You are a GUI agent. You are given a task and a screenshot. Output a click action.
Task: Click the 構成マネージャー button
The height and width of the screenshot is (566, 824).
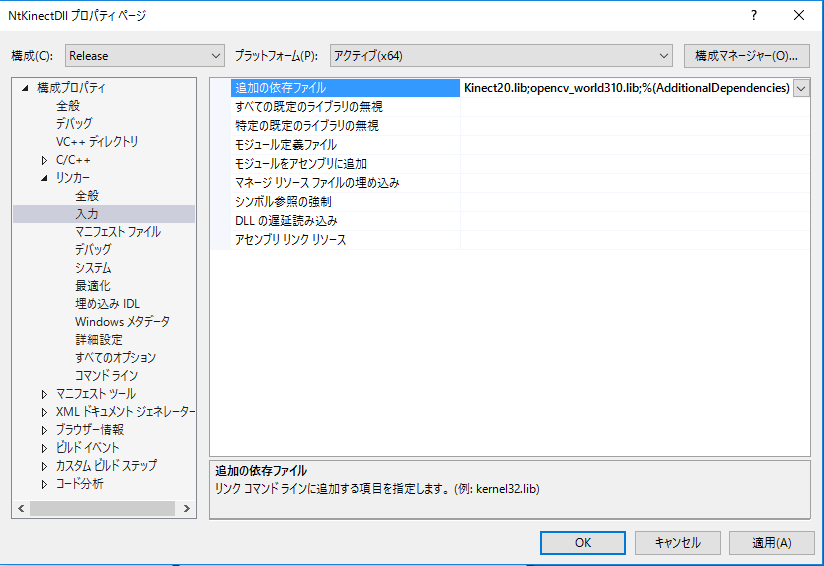[746, 56]
